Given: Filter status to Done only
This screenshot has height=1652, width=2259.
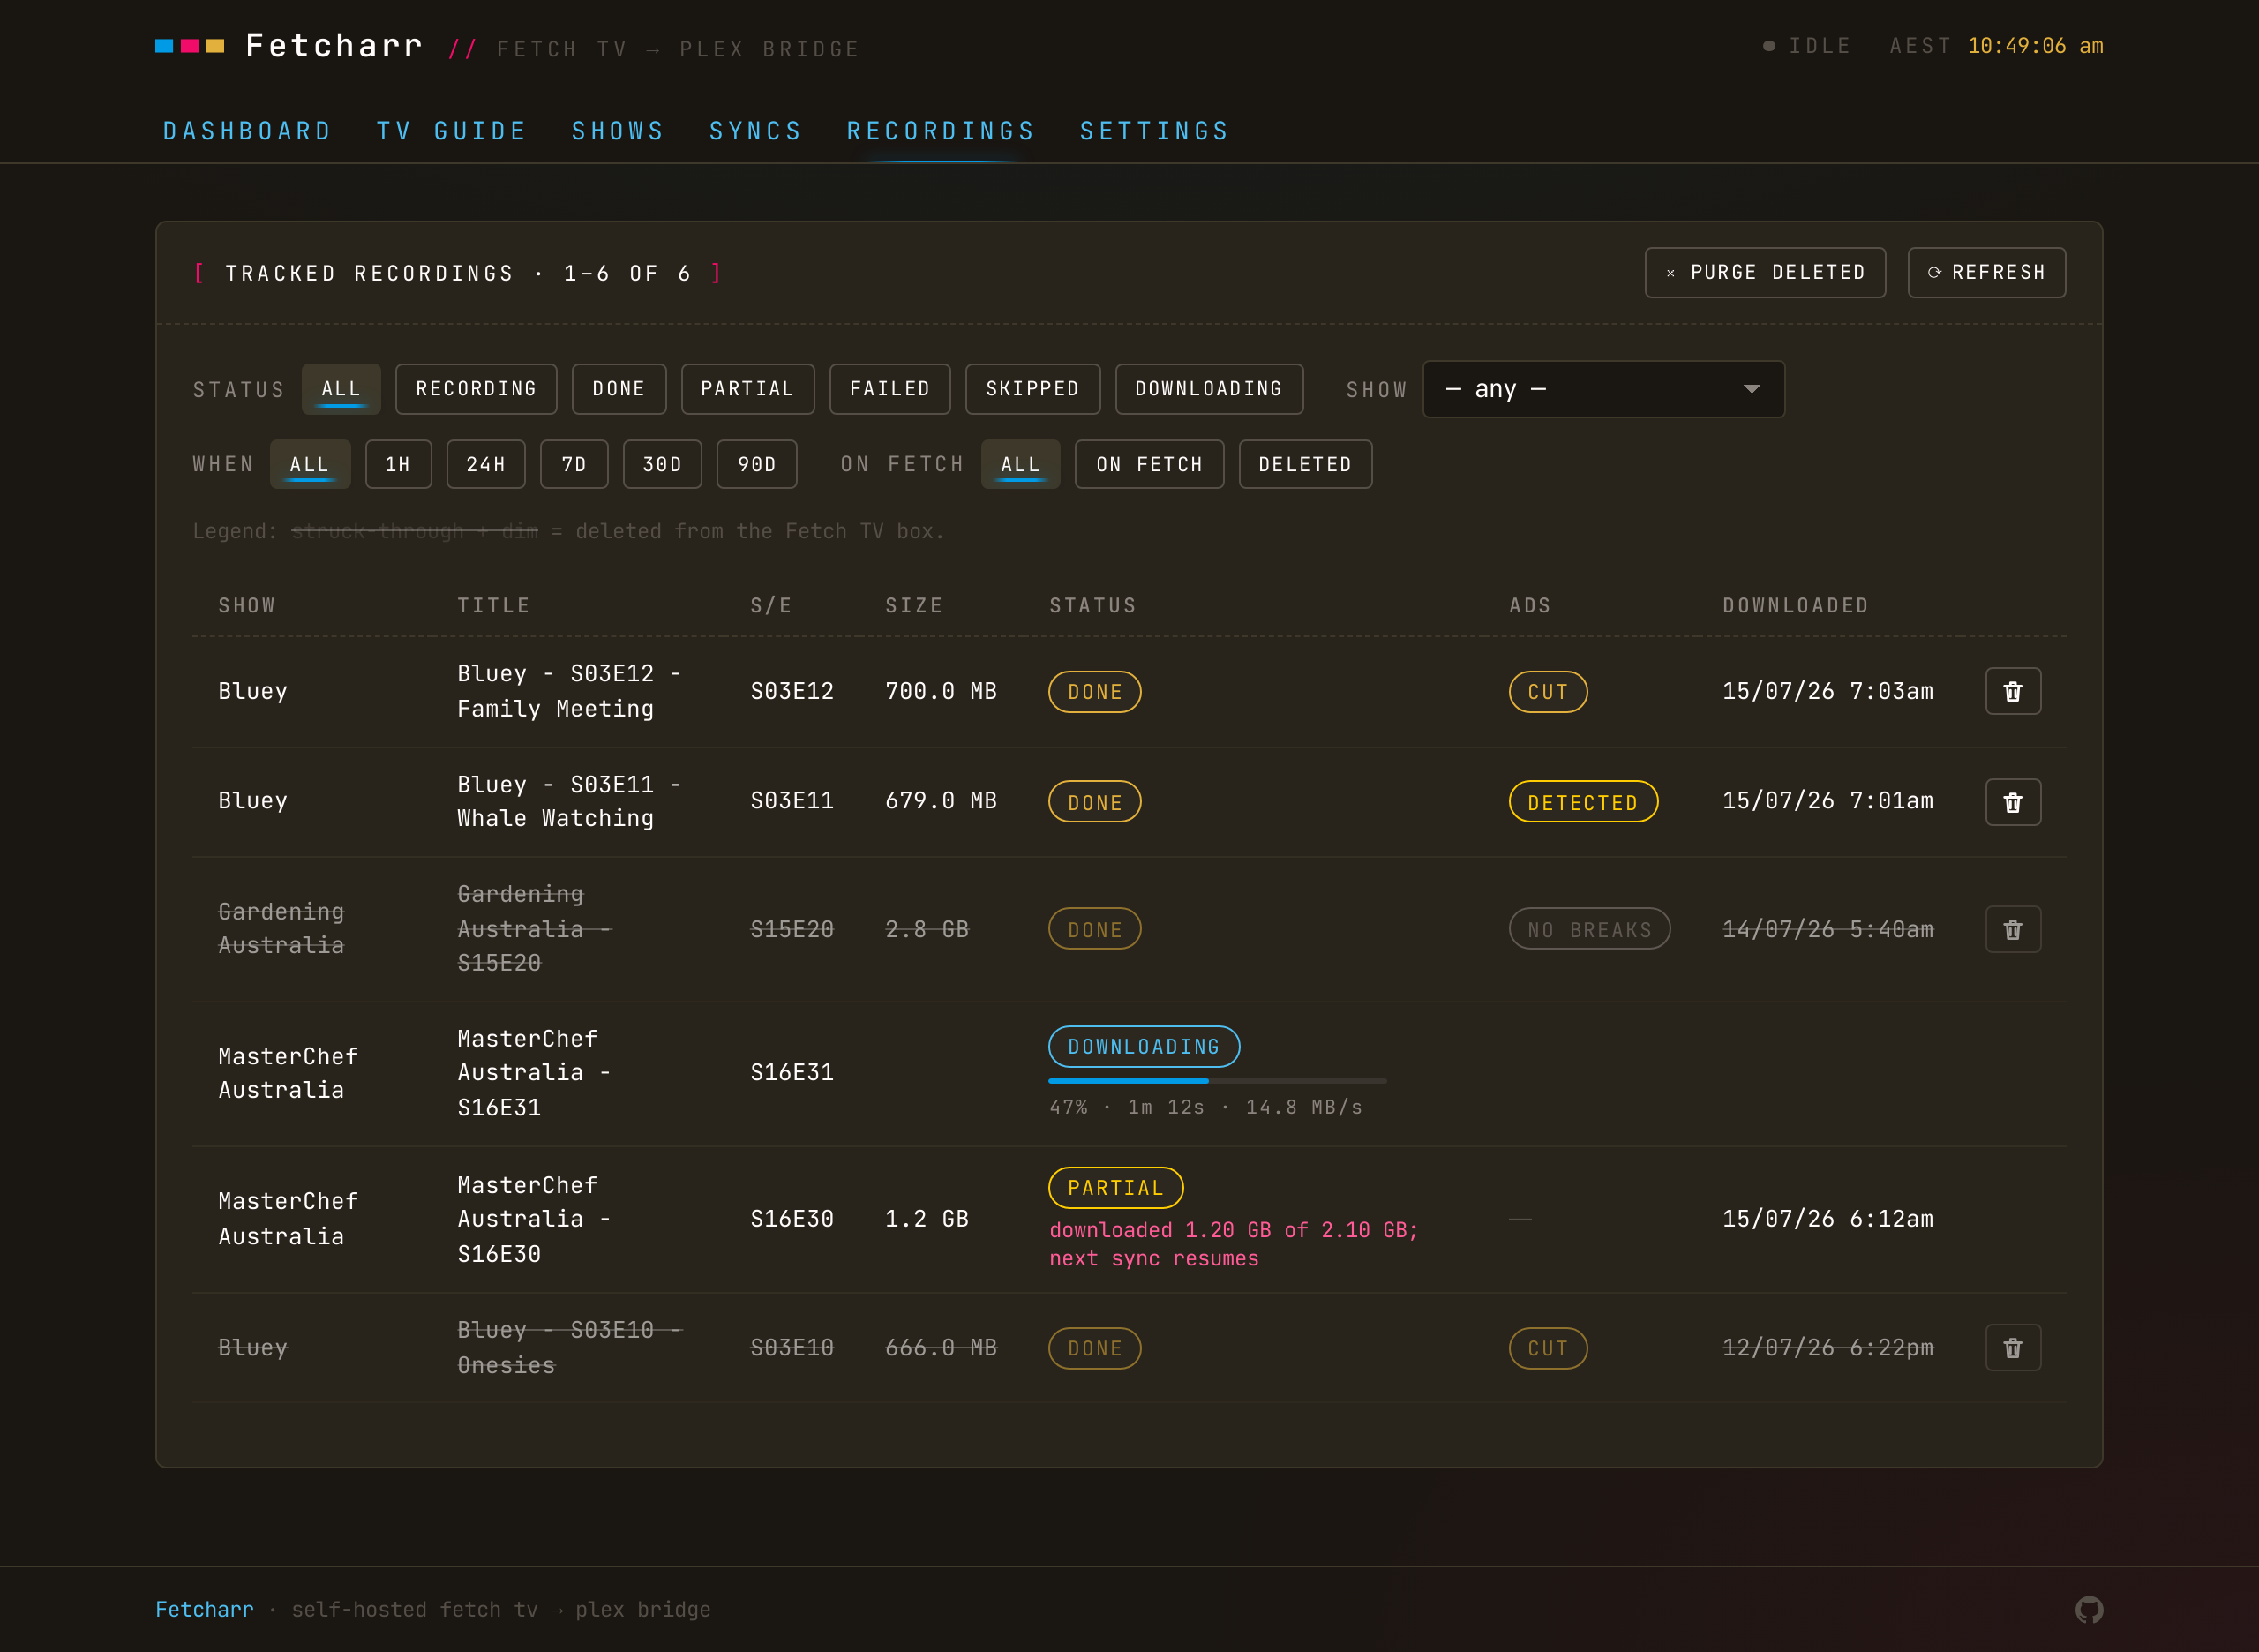Looking at the screenshot, I should (618, 389).
